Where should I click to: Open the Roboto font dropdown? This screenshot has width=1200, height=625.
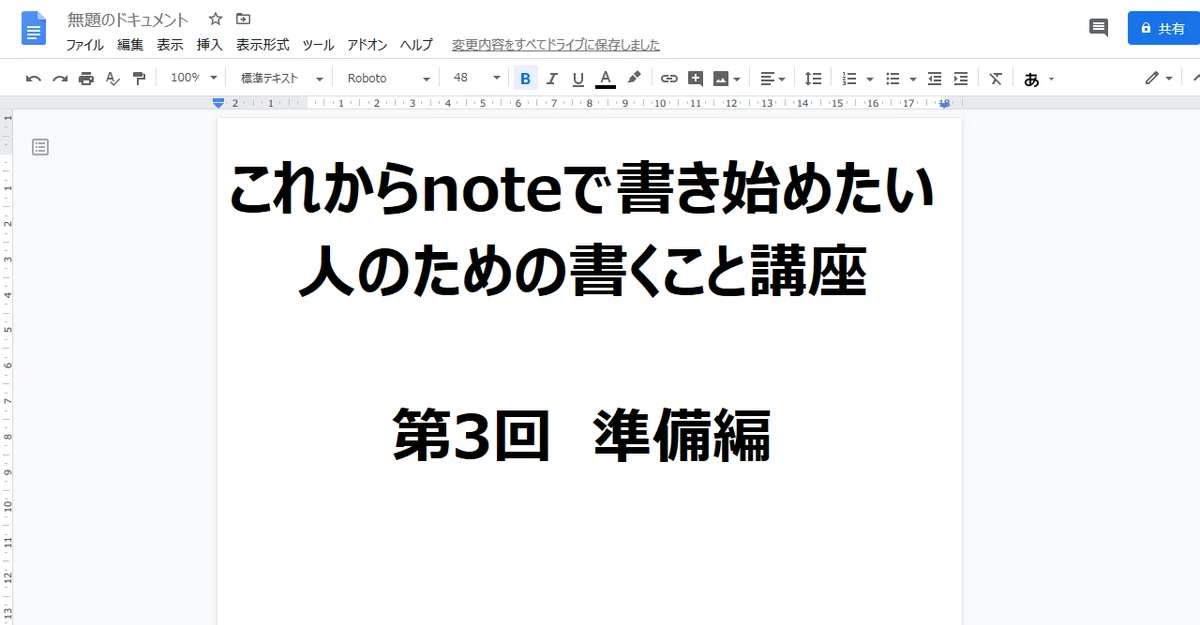tap(388, 78)
